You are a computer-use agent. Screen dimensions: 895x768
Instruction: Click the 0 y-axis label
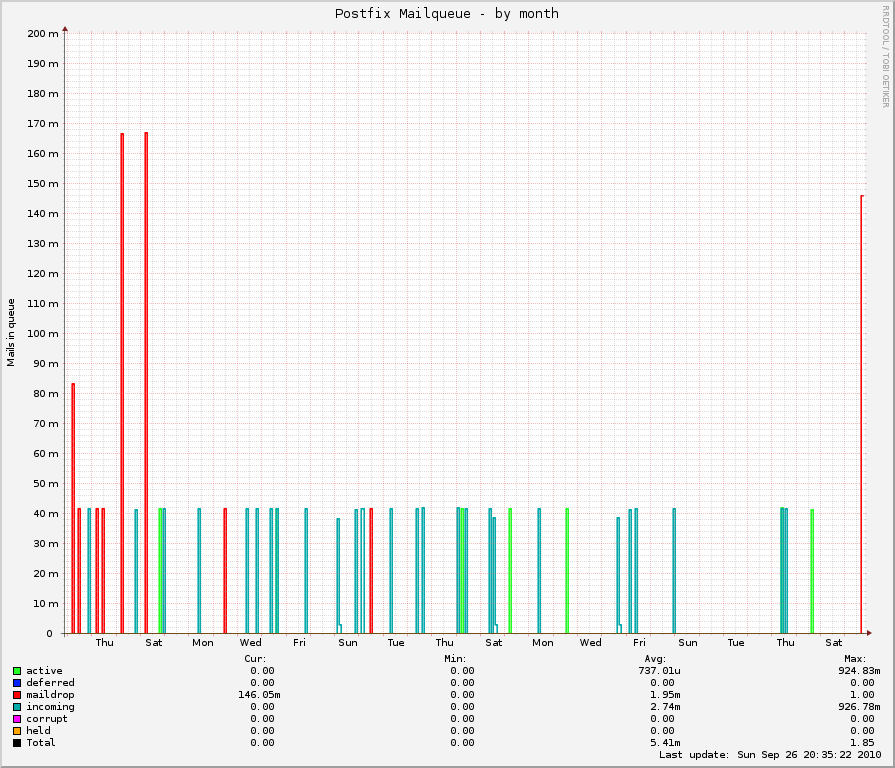[x=49, y=634]
